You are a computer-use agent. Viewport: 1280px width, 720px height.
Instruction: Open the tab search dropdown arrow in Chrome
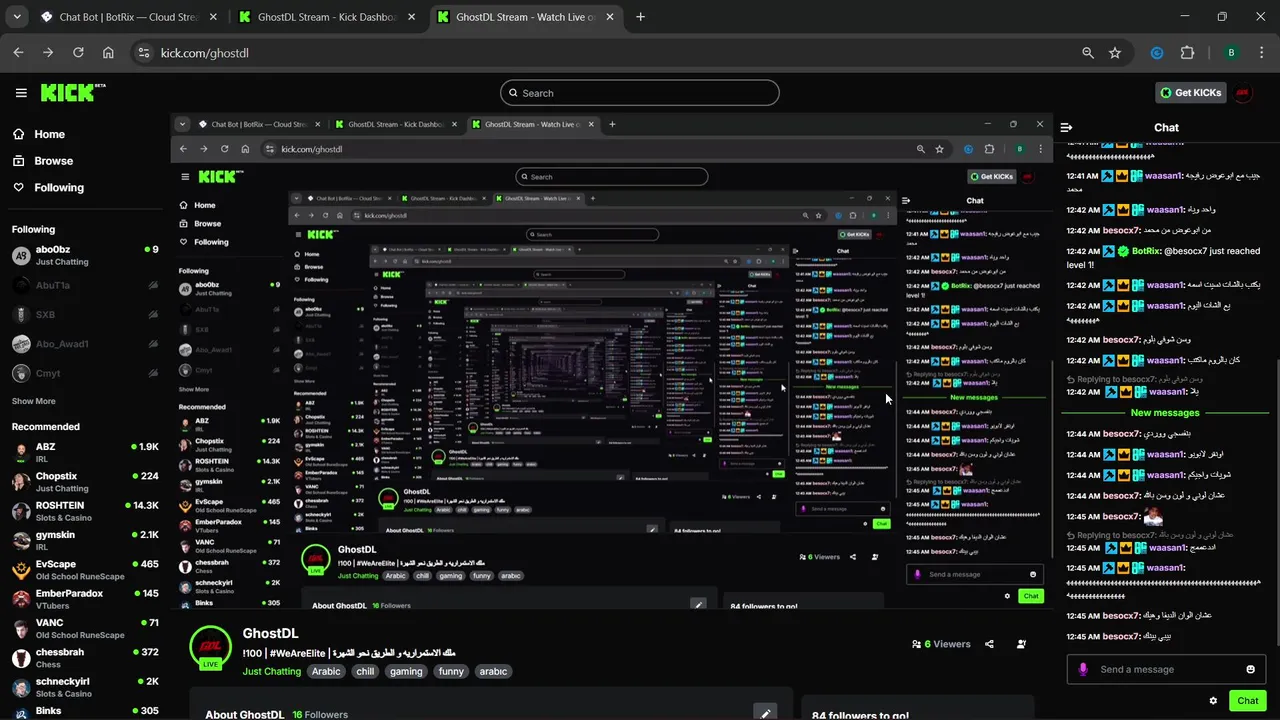click(17, 17)
